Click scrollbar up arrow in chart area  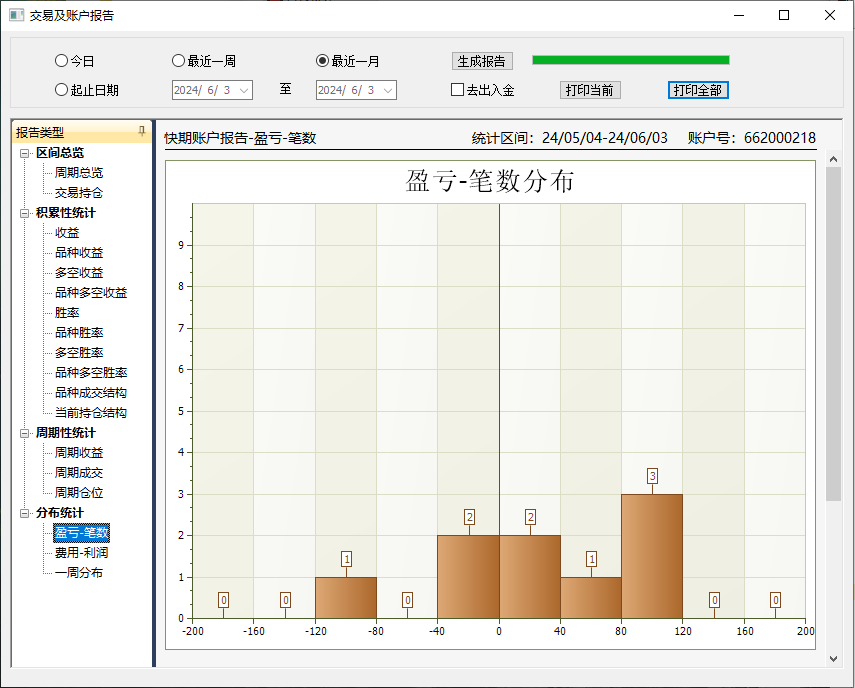click(834, 157)
